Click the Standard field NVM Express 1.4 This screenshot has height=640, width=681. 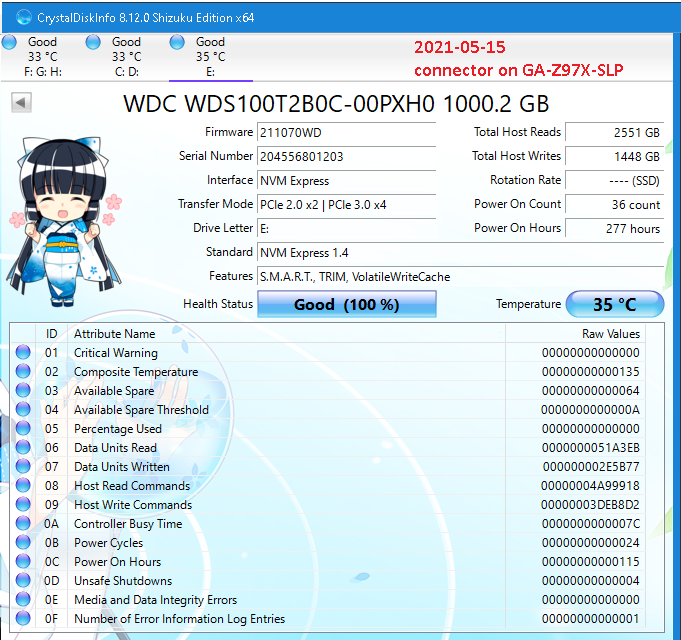point(460,252)
